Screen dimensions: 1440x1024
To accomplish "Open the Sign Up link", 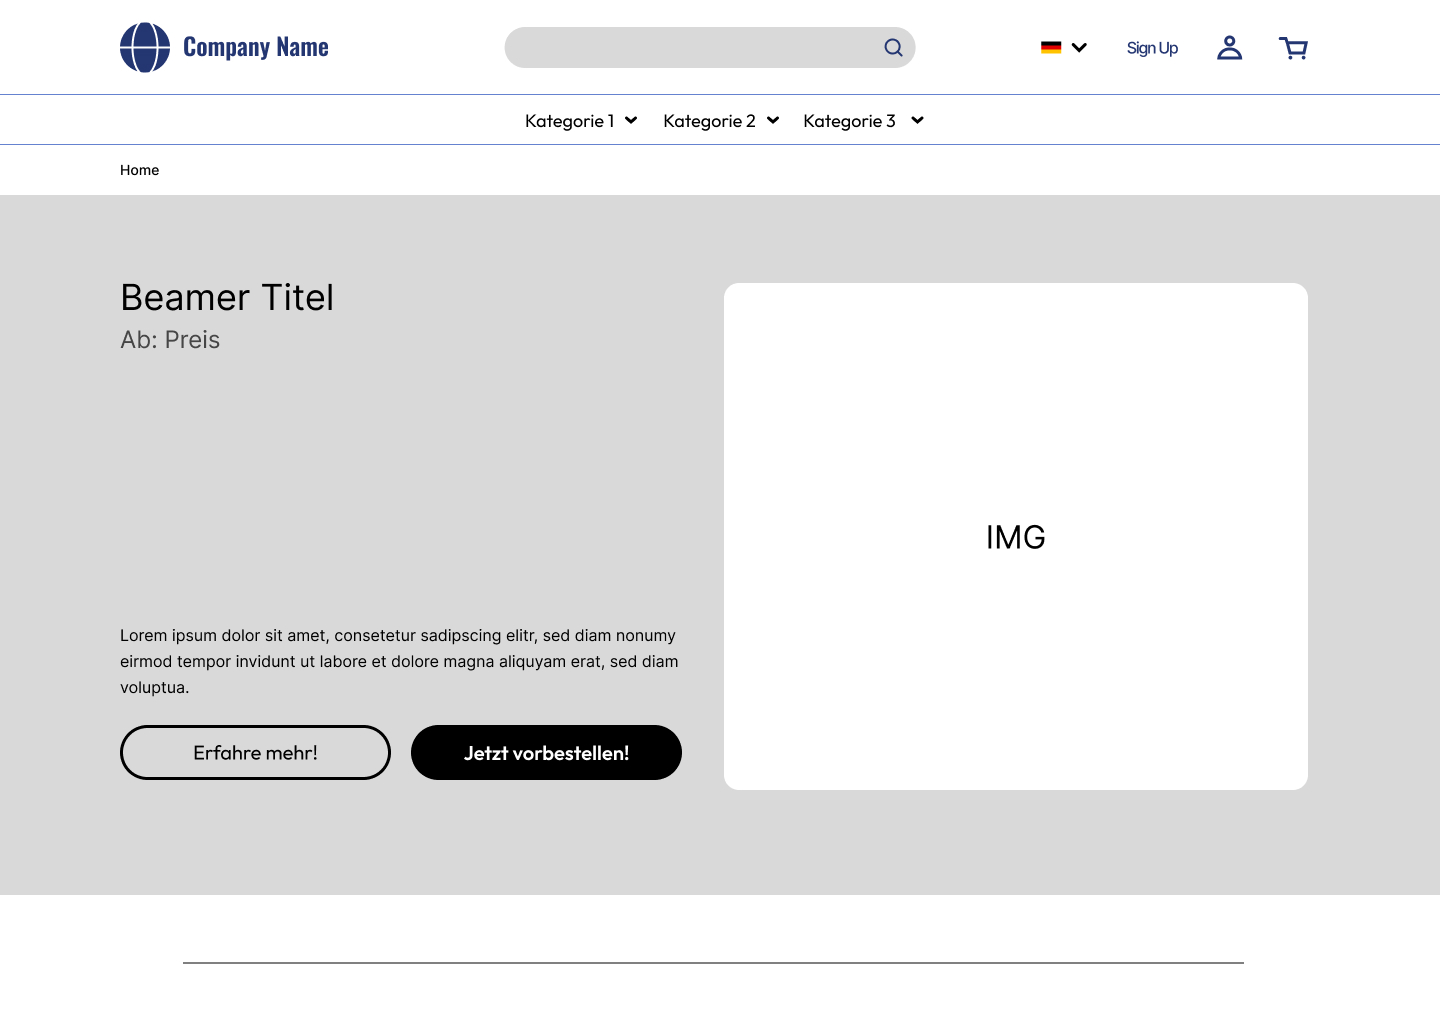I will pos(1152,48).
